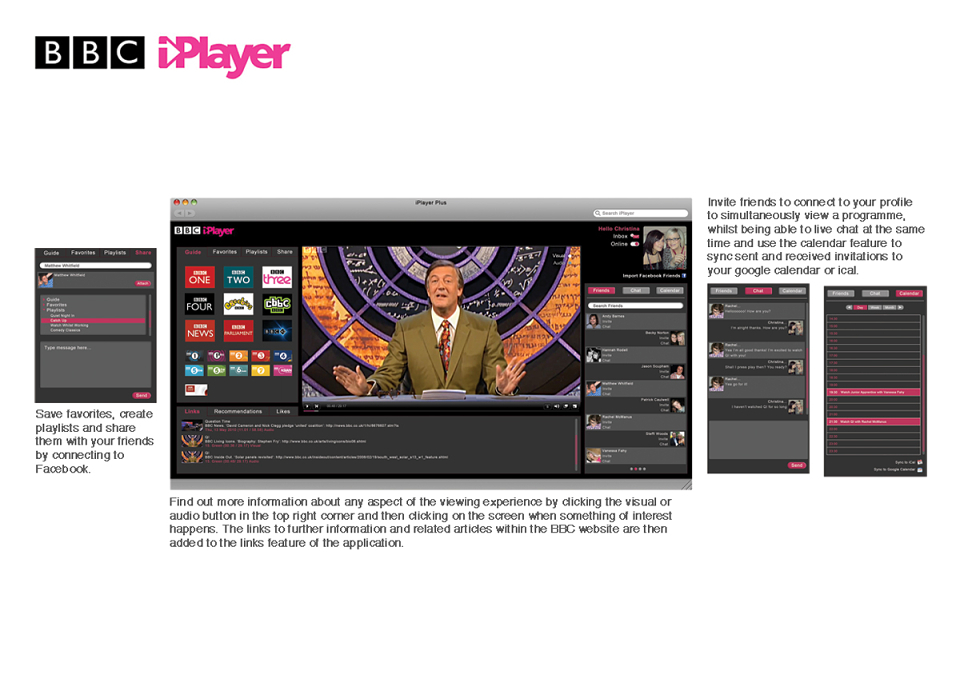The height and width of the screenshot is (679, 960).
Task: Seek using the video progress bar
Action: 440,411
